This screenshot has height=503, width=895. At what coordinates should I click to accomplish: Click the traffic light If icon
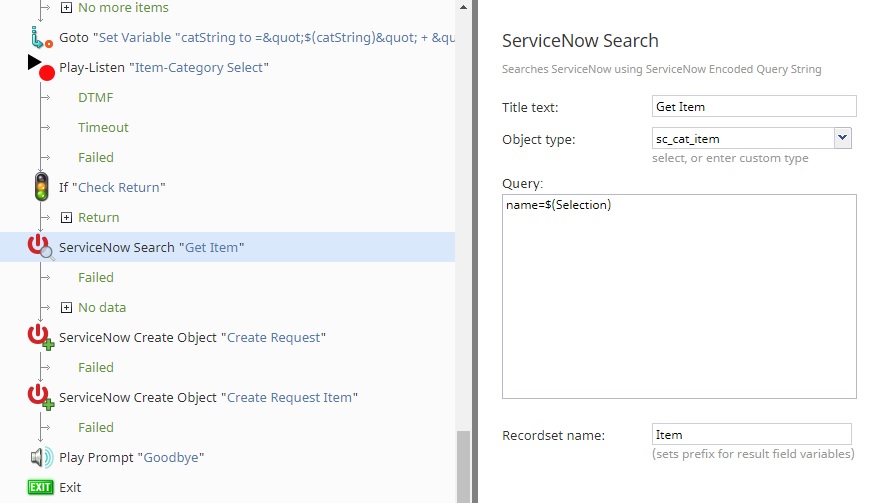click(x=41, y=187)
